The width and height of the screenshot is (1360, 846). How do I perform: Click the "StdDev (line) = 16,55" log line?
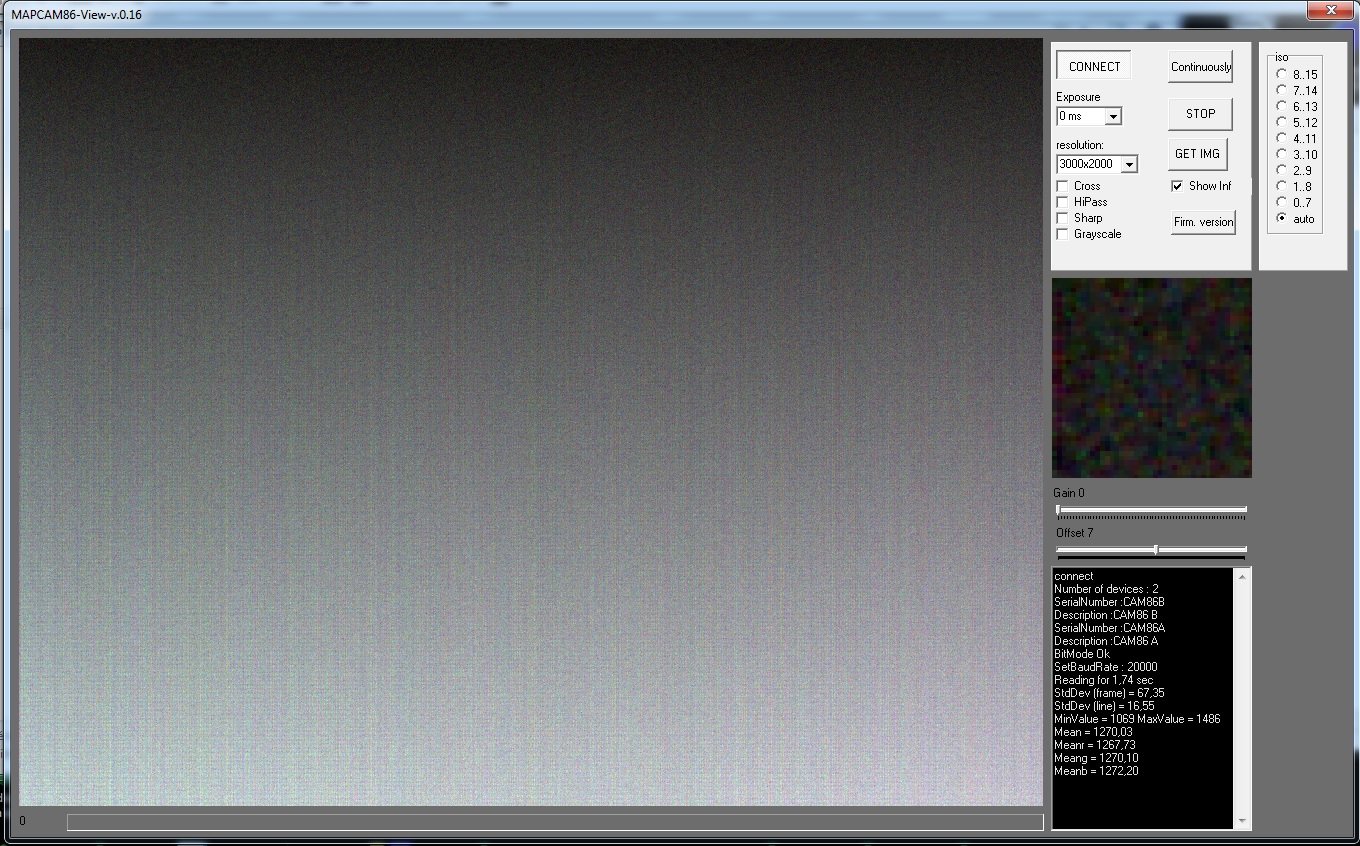point(1106,706)
